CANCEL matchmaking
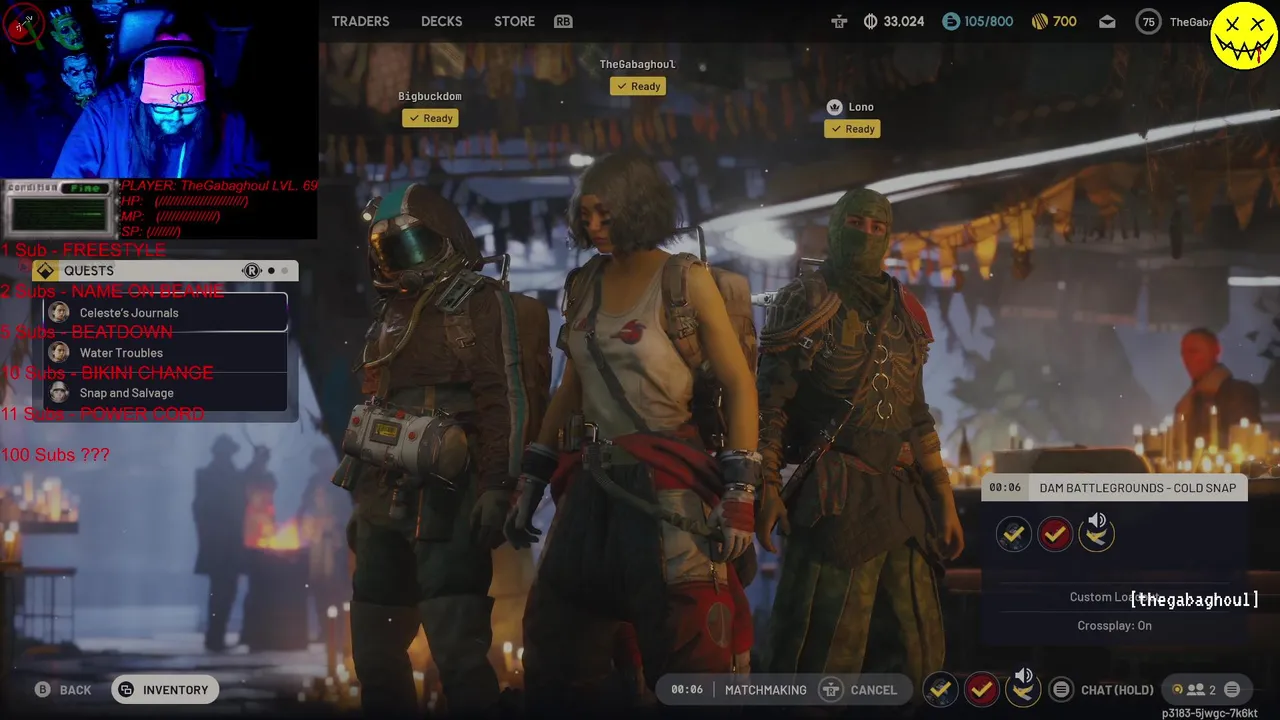Screen dimensions: 1280x720 tap(873, 690)
